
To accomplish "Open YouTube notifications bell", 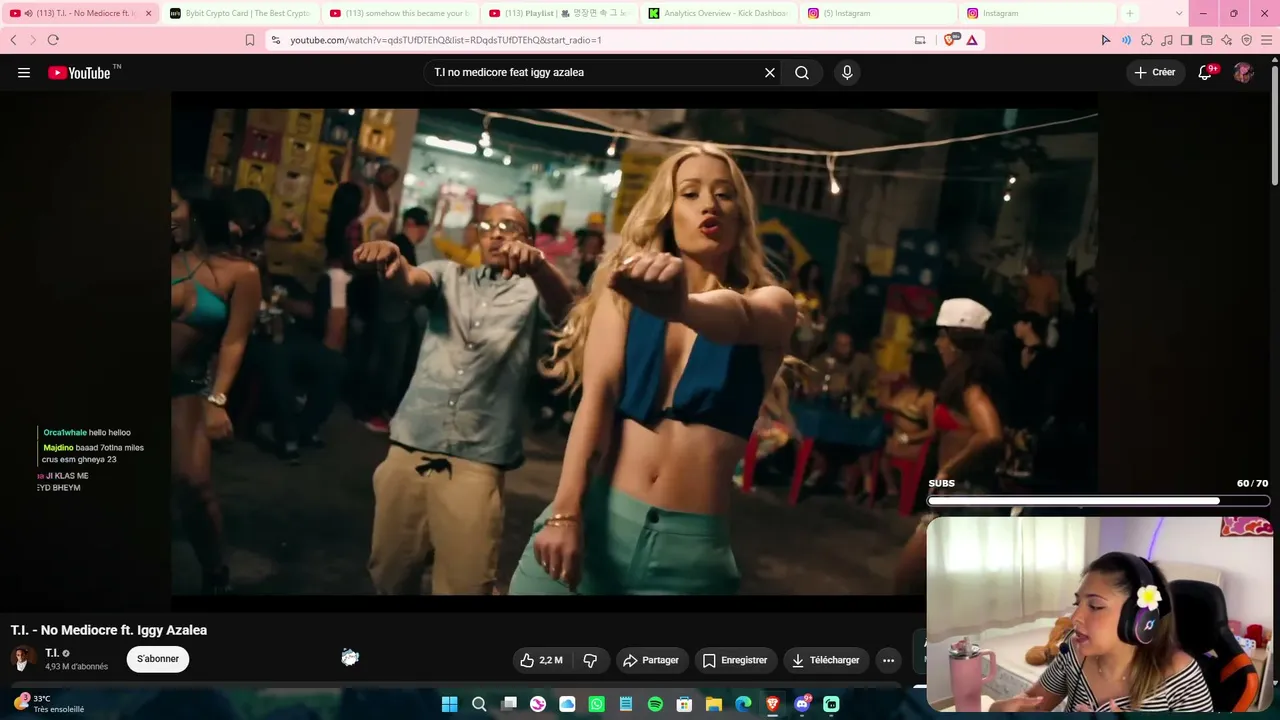I will point(1206,72).
